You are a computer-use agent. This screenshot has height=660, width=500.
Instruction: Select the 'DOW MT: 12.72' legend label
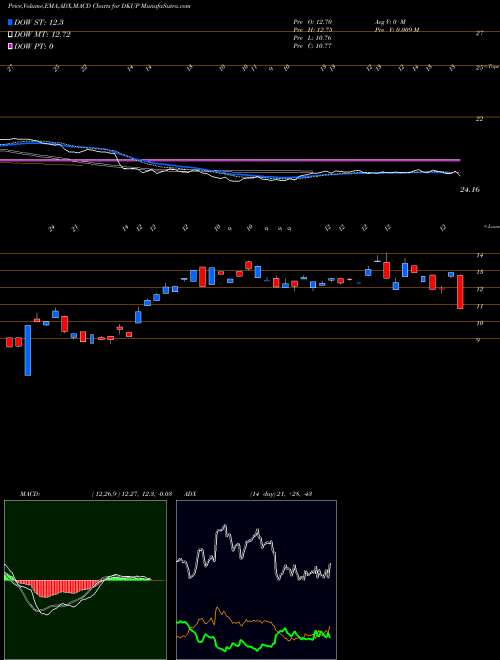click(x=42, y=35)
